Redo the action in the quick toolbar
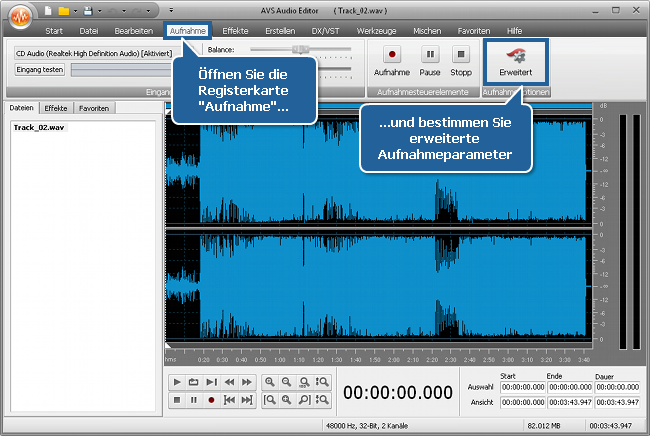 tap(136, 11)
